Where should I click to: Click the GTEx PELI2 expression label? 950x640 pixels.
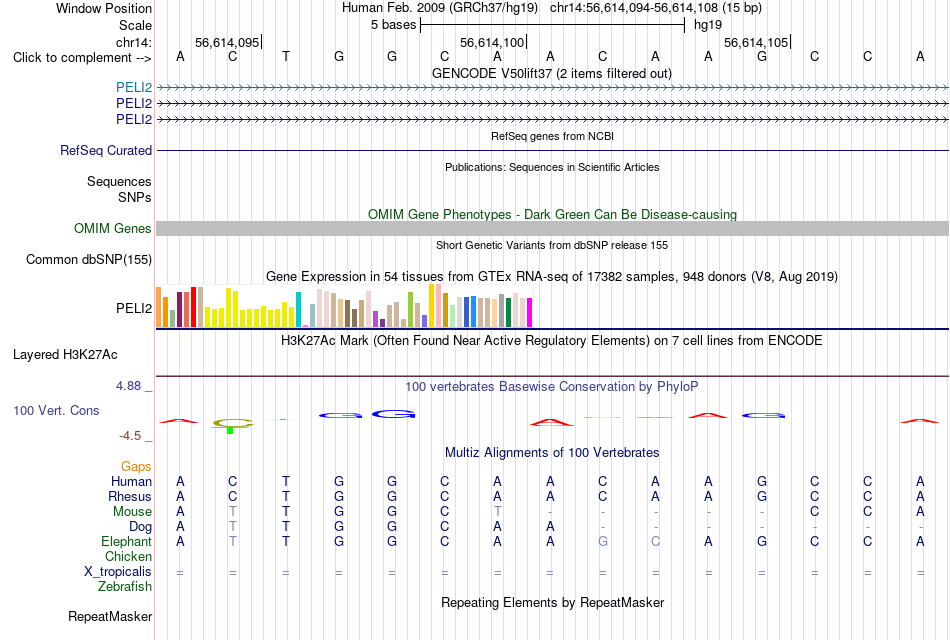(134, 308)
